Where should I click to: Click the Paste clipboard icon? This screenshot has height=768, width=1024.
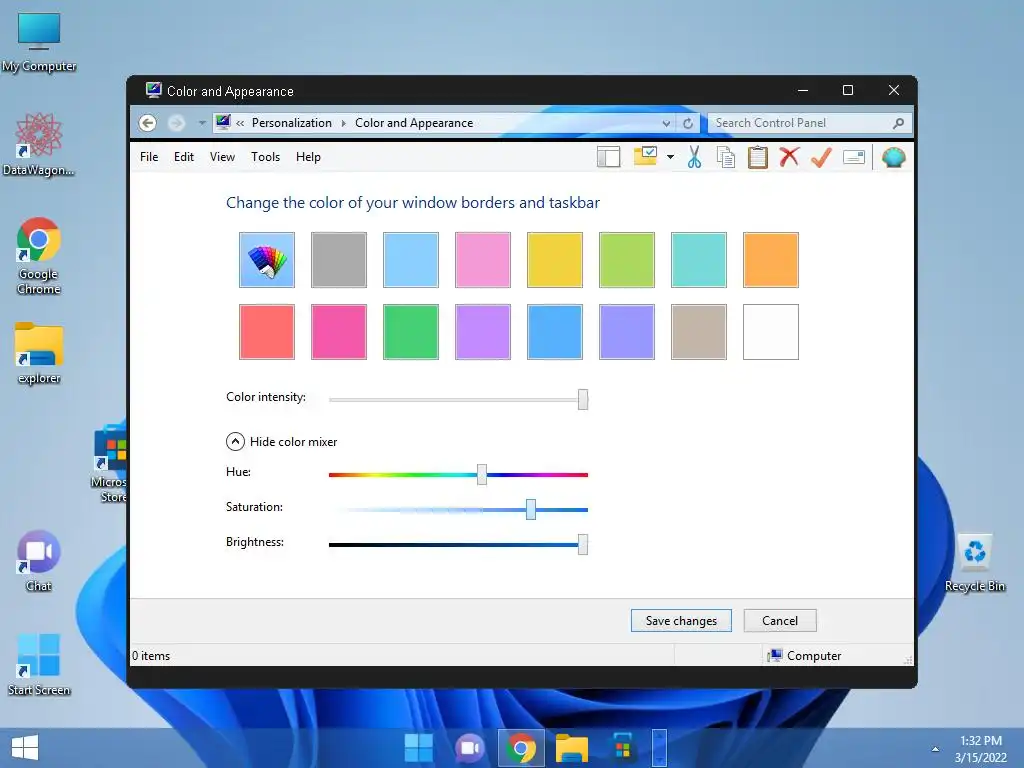click(x=758, y=157)
